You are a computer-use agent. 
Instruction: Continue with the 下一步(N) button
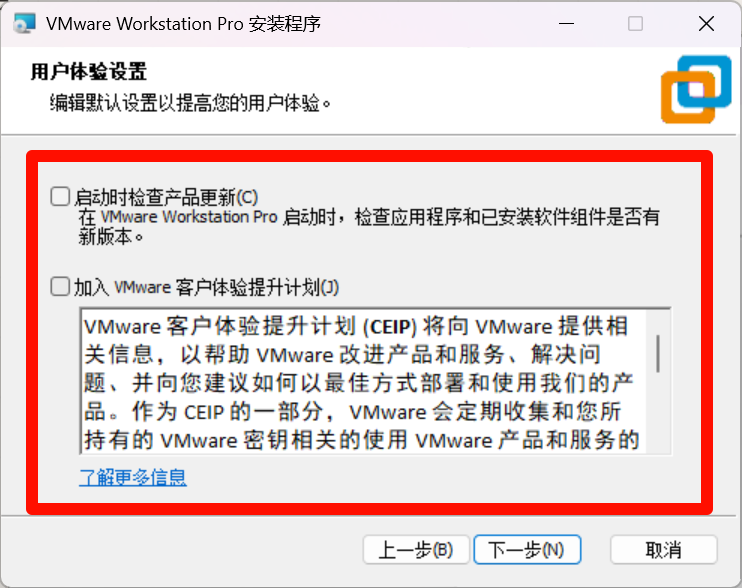coord(527,550)
